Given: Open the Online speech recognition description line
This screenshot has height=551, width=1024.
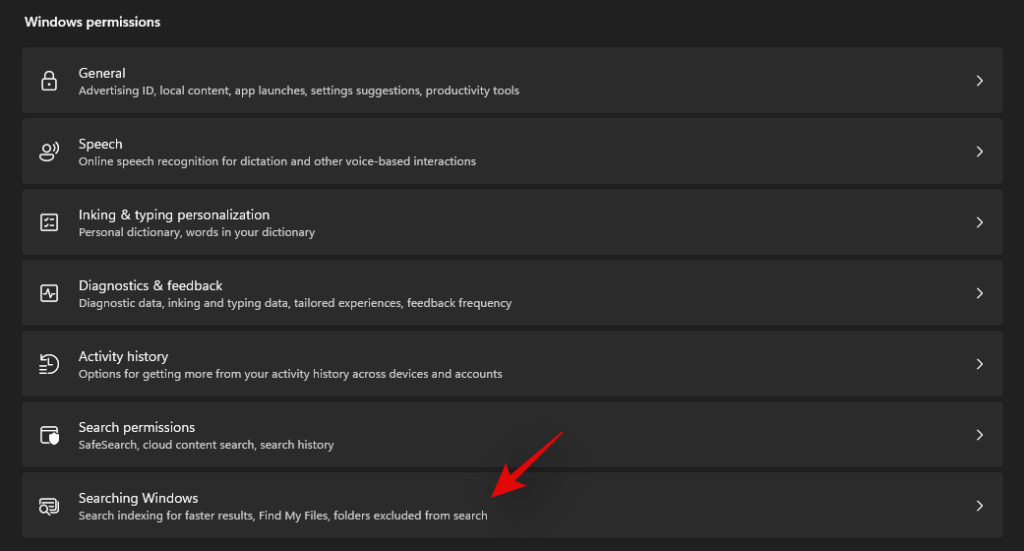Looking at the screenshot, I should coord(278,161).
